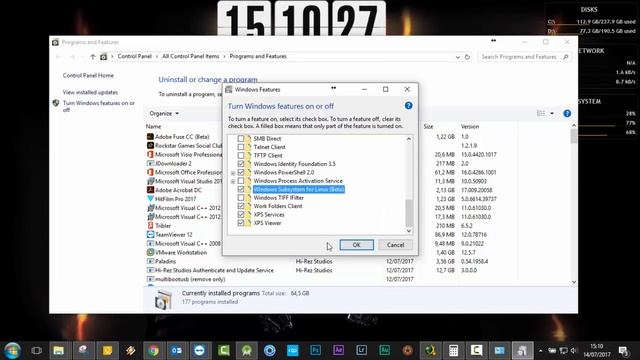Uncheck XPS Viewer checkbox
640x360 pixels.
point(241,223)
